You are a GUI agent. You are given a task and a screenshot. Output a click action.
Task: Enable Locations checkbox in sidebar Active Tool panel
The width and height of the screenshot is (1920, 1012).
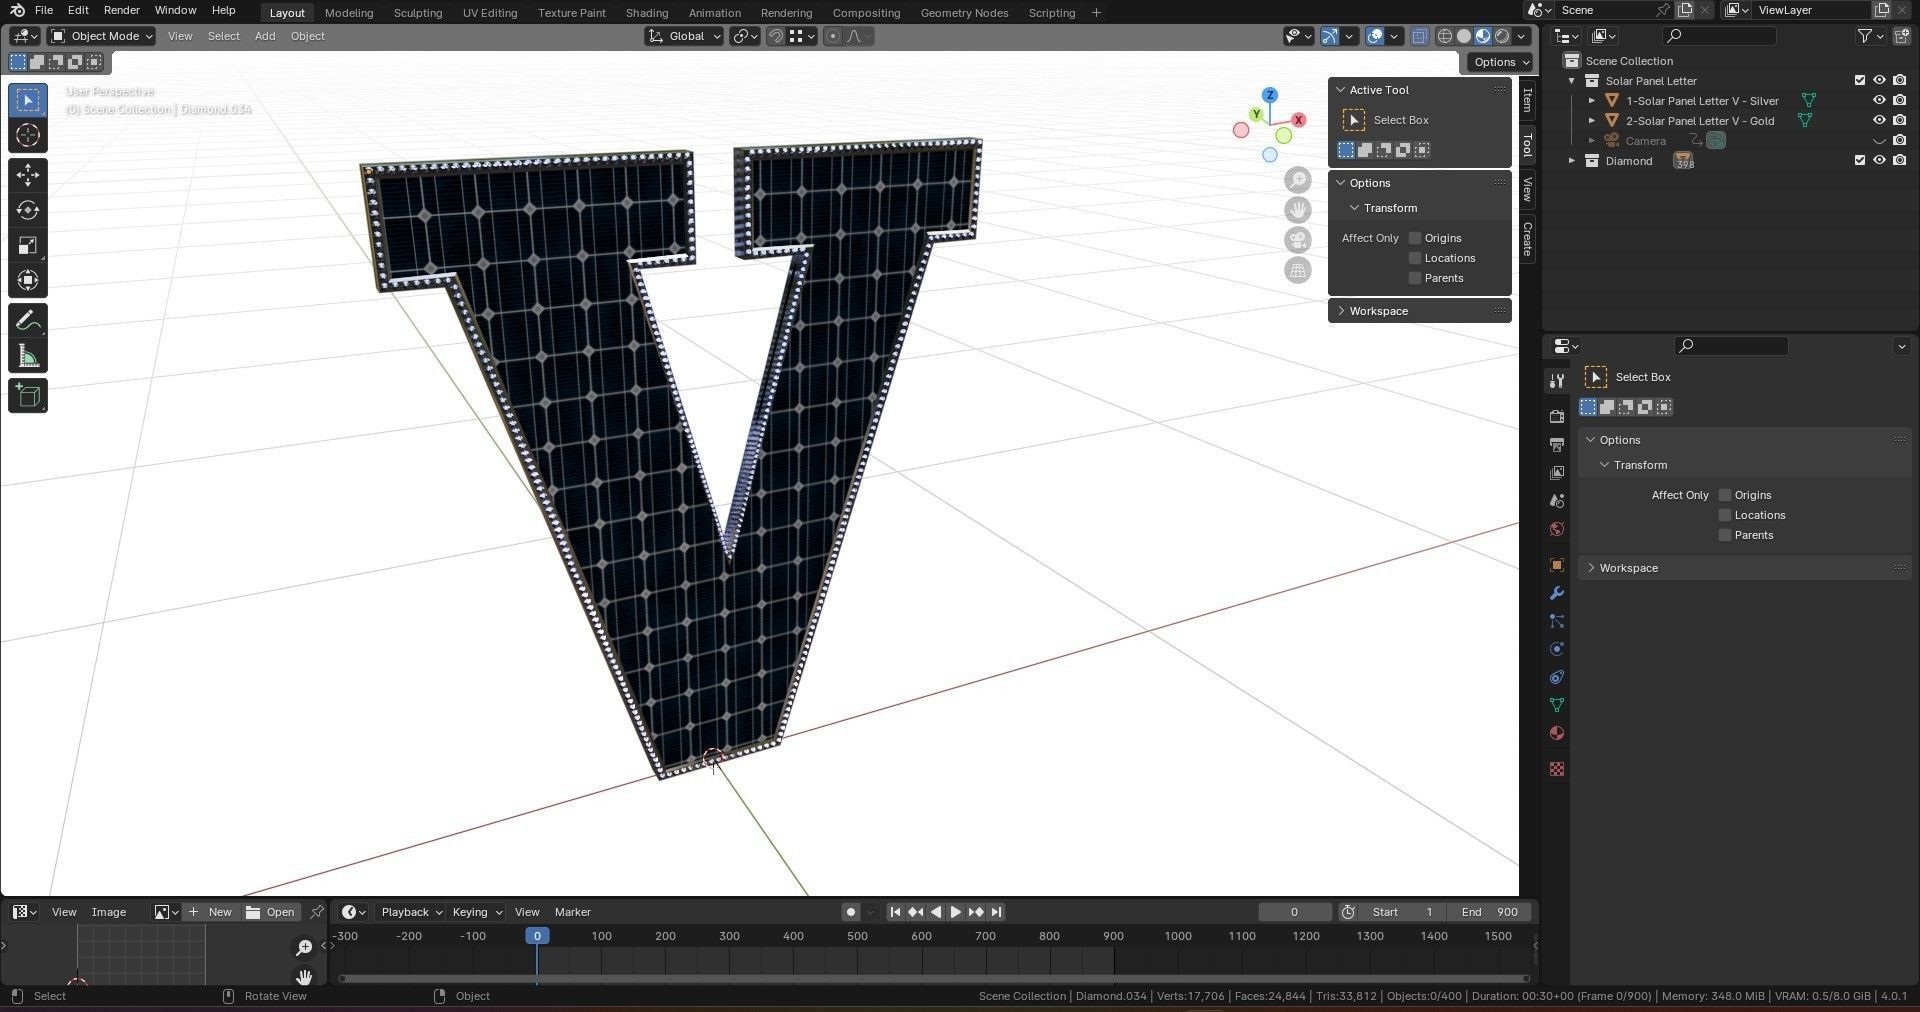point(1415,258)
